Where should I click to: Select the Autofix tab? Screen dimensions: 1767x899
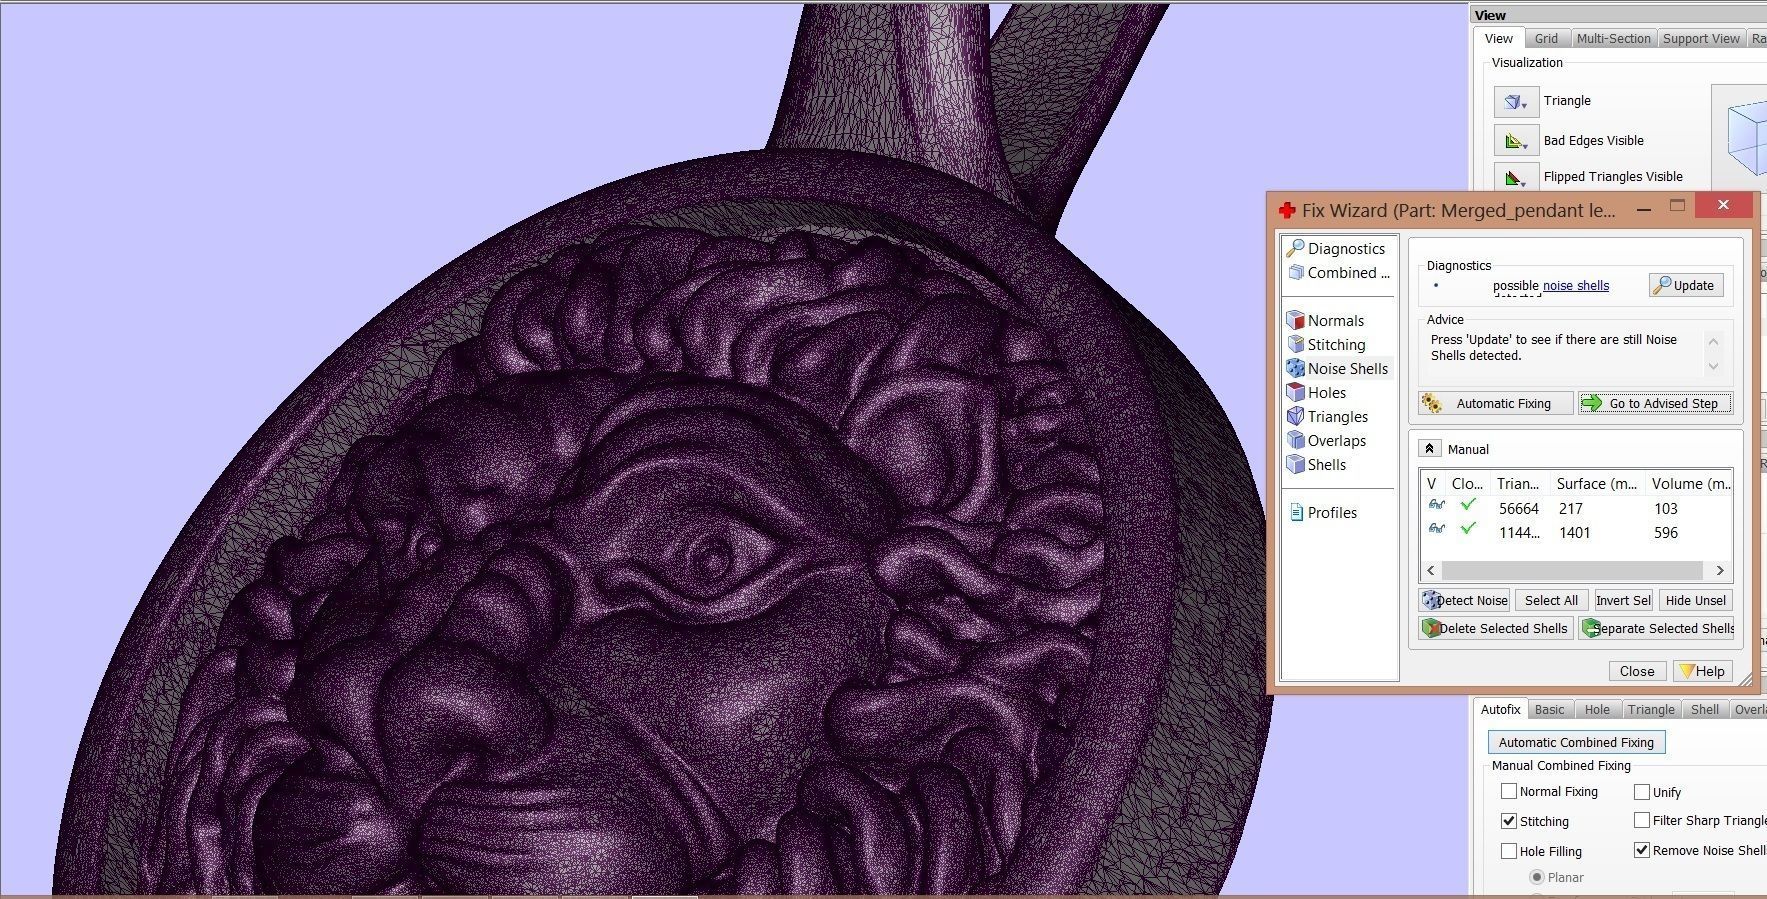click(x=1500, y=709)
